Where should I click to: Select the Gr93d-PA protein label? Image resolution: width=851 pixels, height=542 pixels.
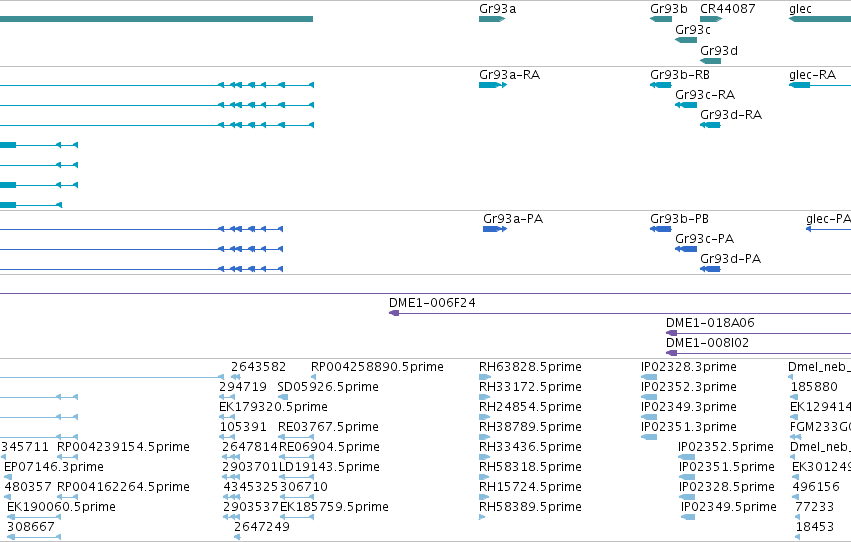pyautogui.click(x=730, y=259)
